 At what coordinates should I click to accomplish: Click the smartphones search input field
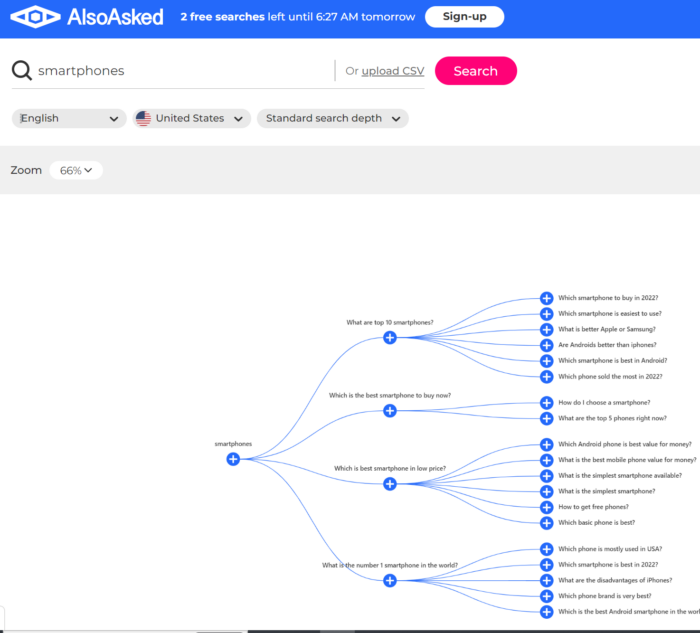click(180, 71)
